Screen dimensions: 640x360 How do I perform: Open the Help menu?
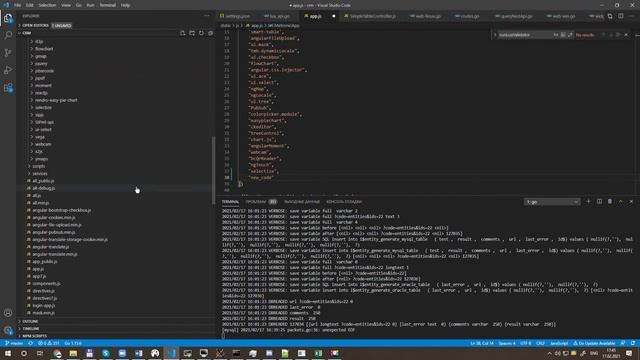coord(125,5)
